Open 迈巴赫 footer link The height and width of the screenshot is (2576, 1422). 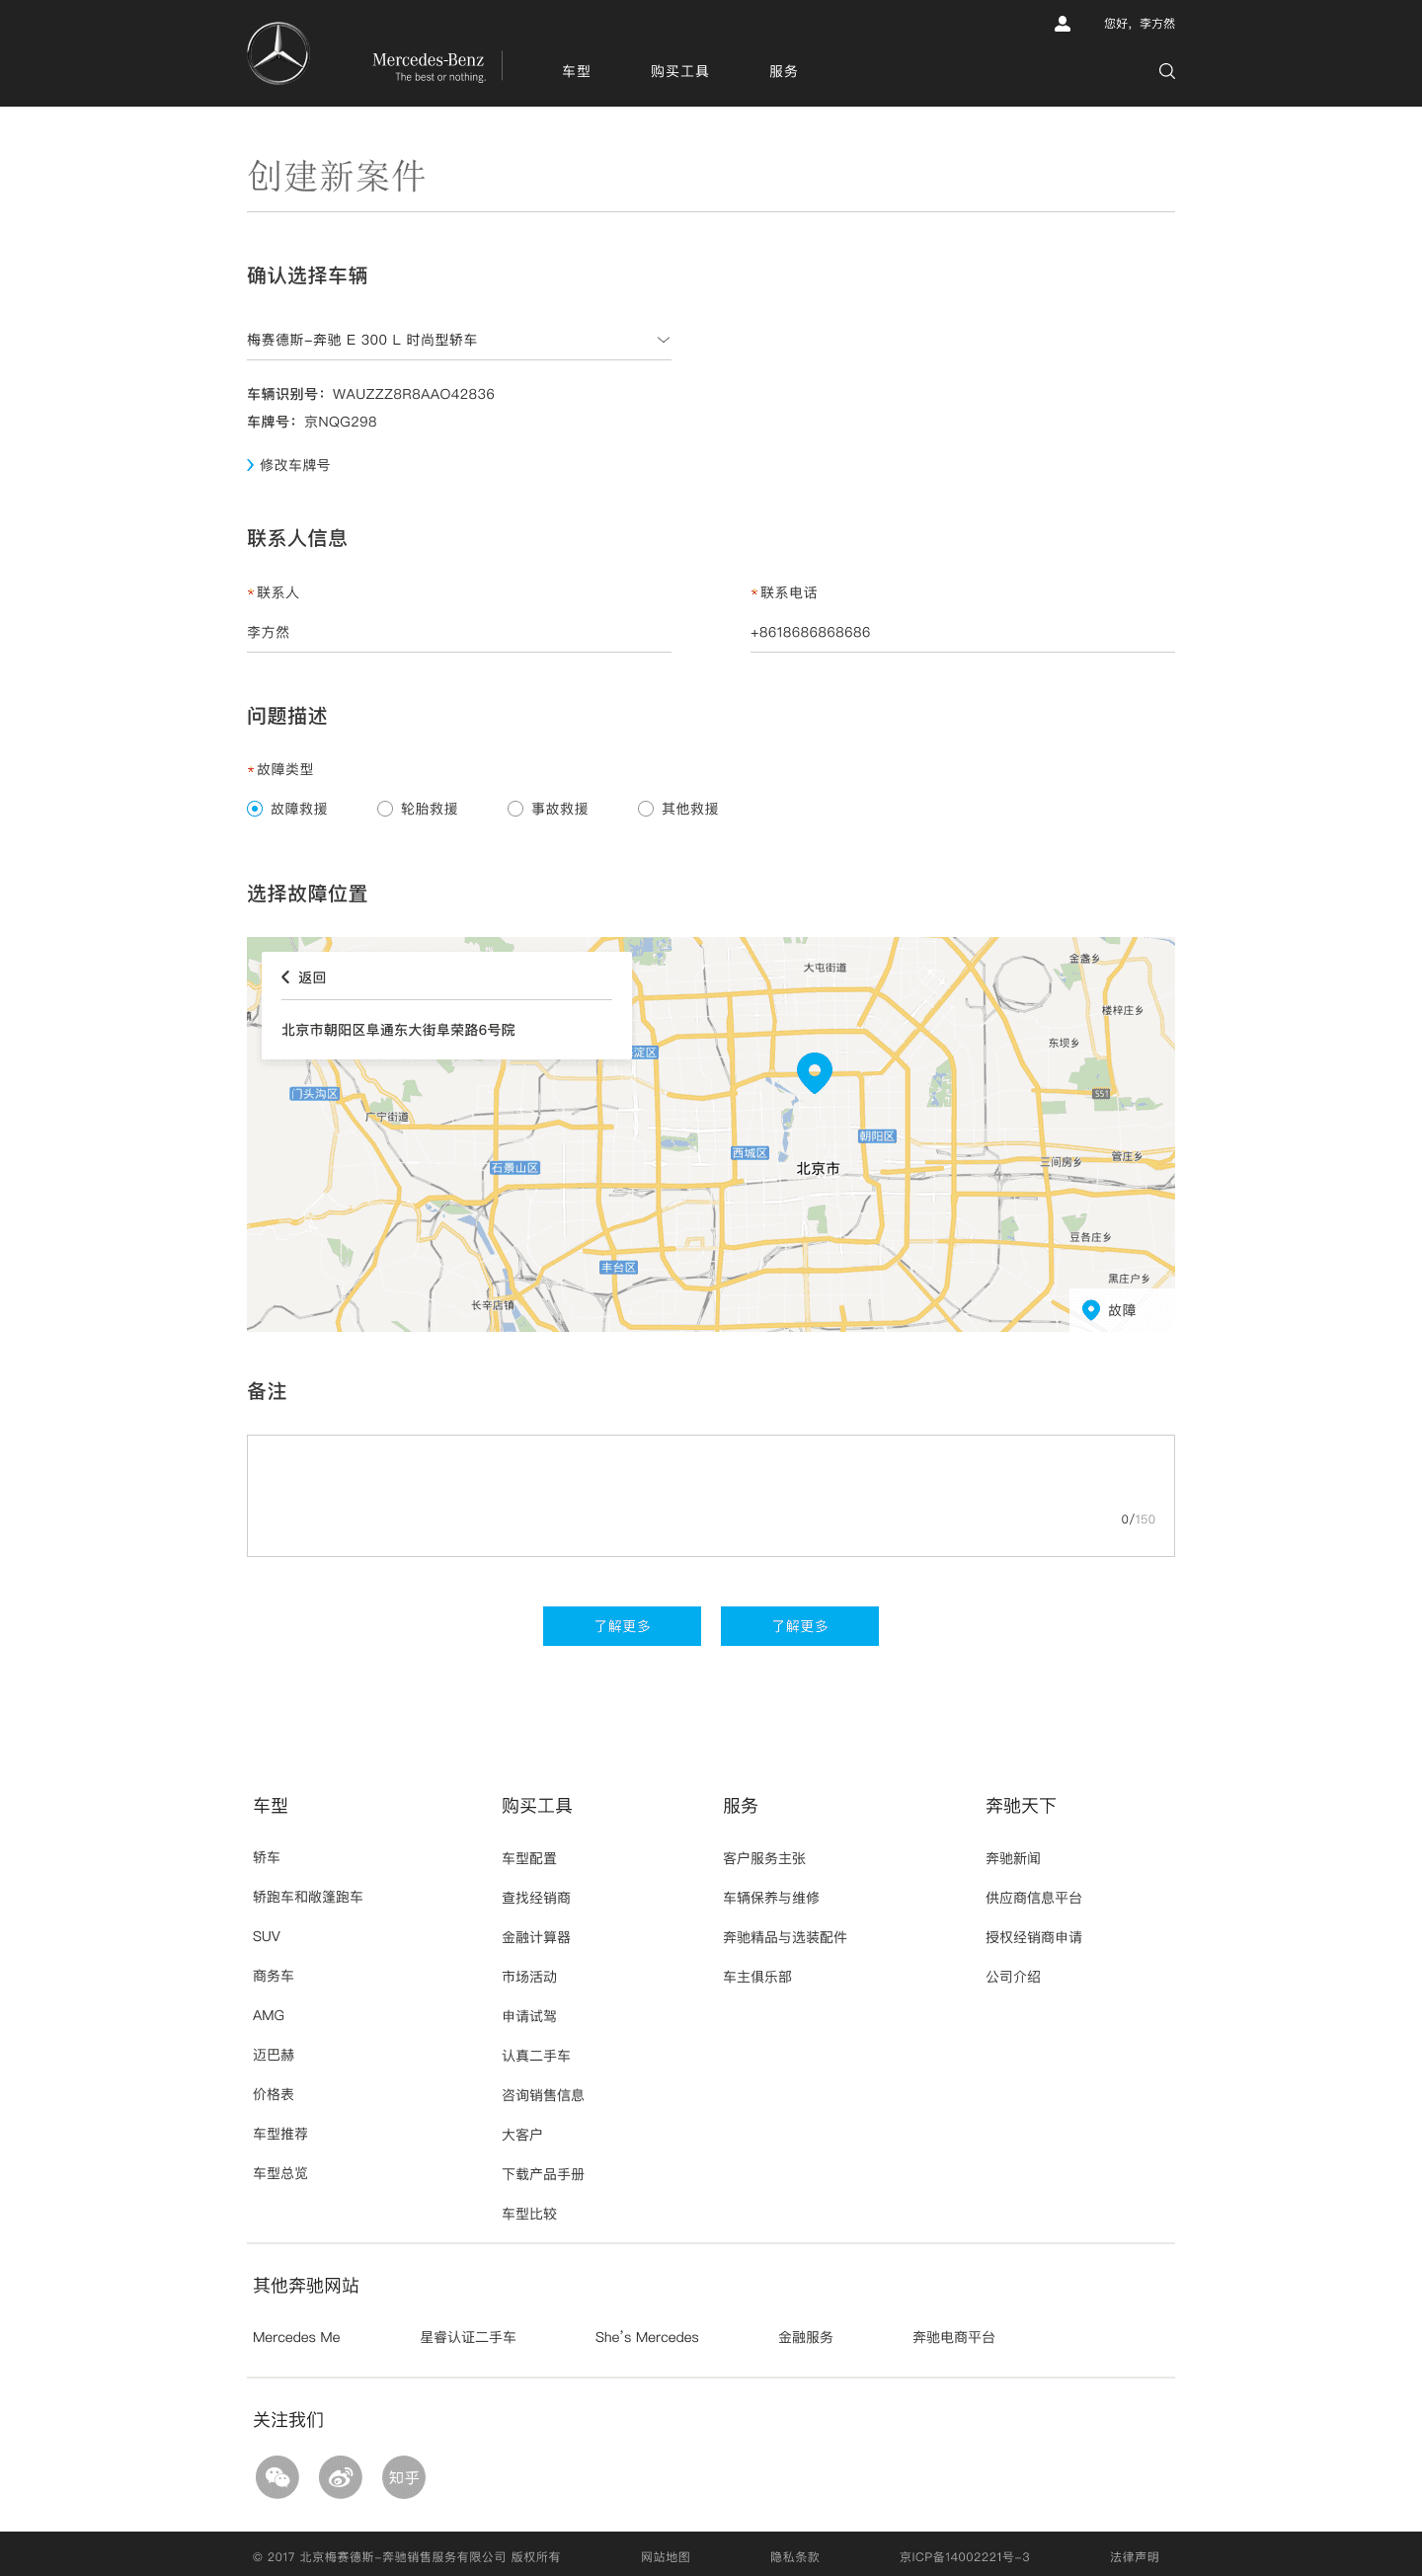coord(273,2054)
